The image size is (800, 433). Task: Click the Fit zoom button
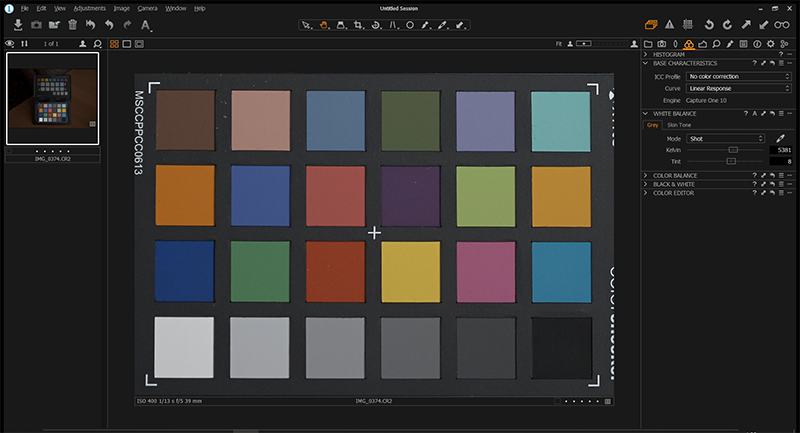tap(560, 44)
